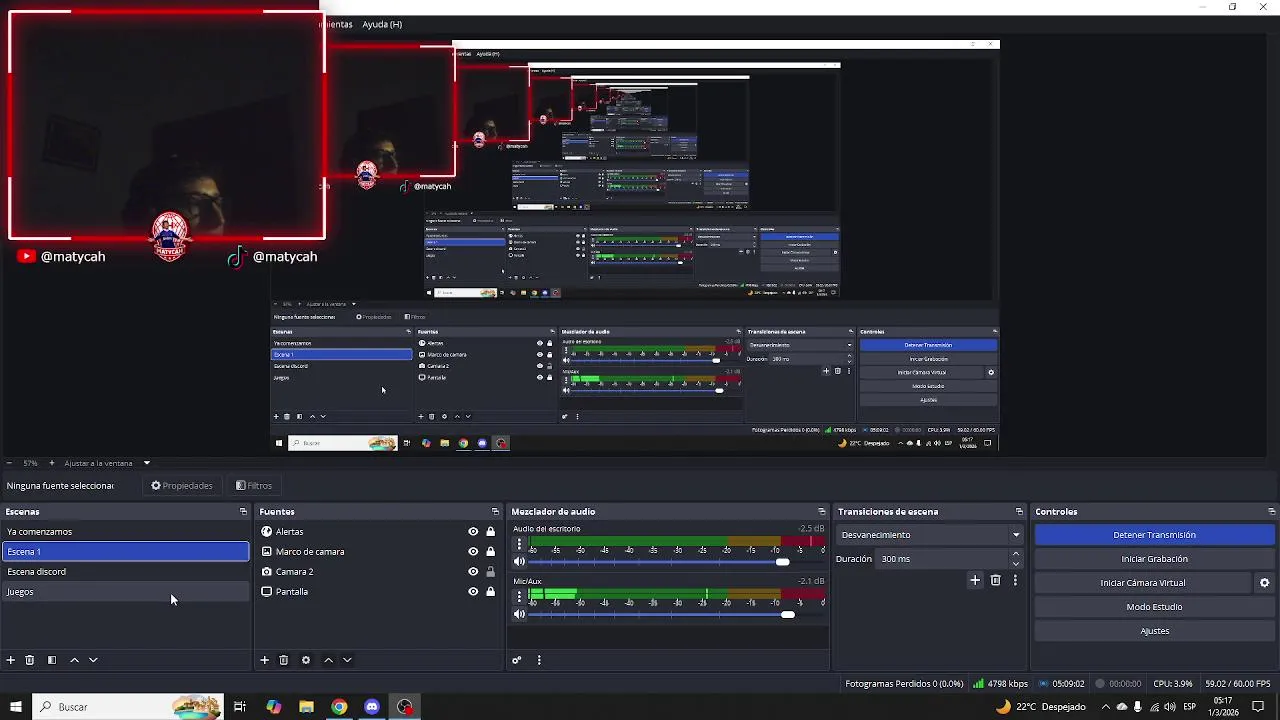The height and width of the screenshot is (720, 1280).
Task: Select the Escena discord scene
Action: coord(125,572)
